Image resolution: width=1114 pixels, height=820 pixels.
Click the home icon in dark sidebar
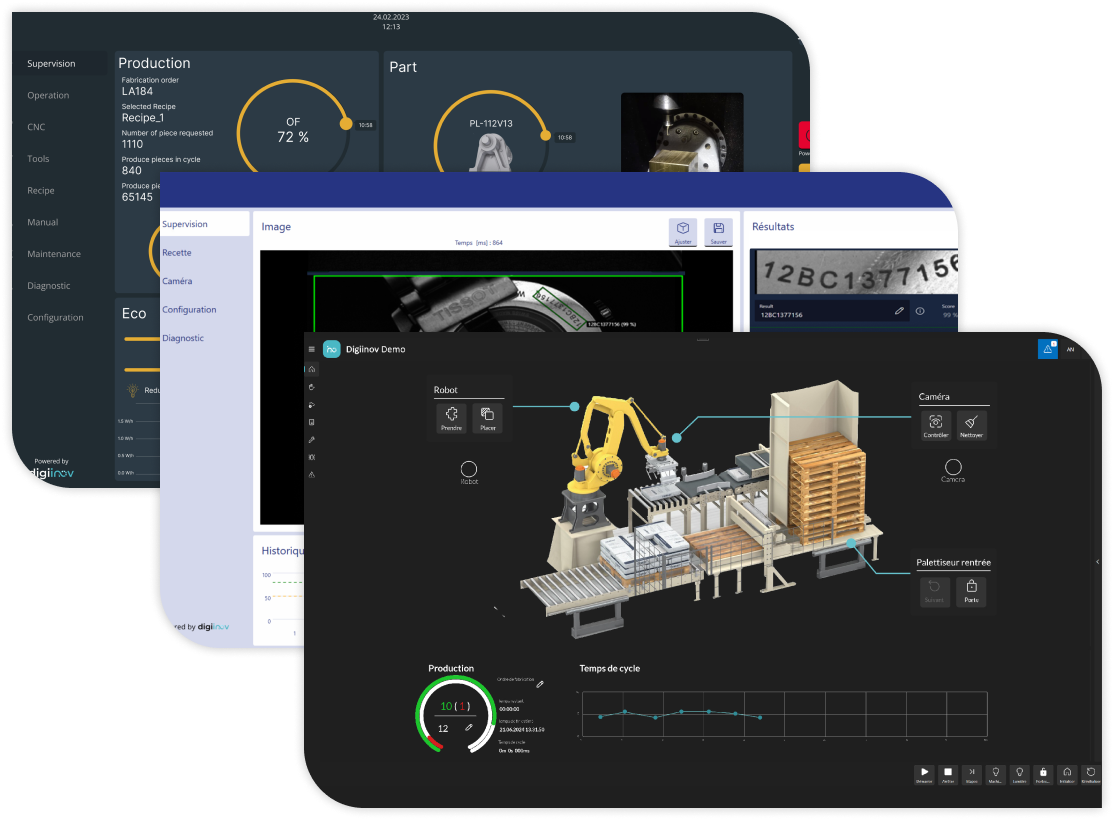click(x=312, y=369)
